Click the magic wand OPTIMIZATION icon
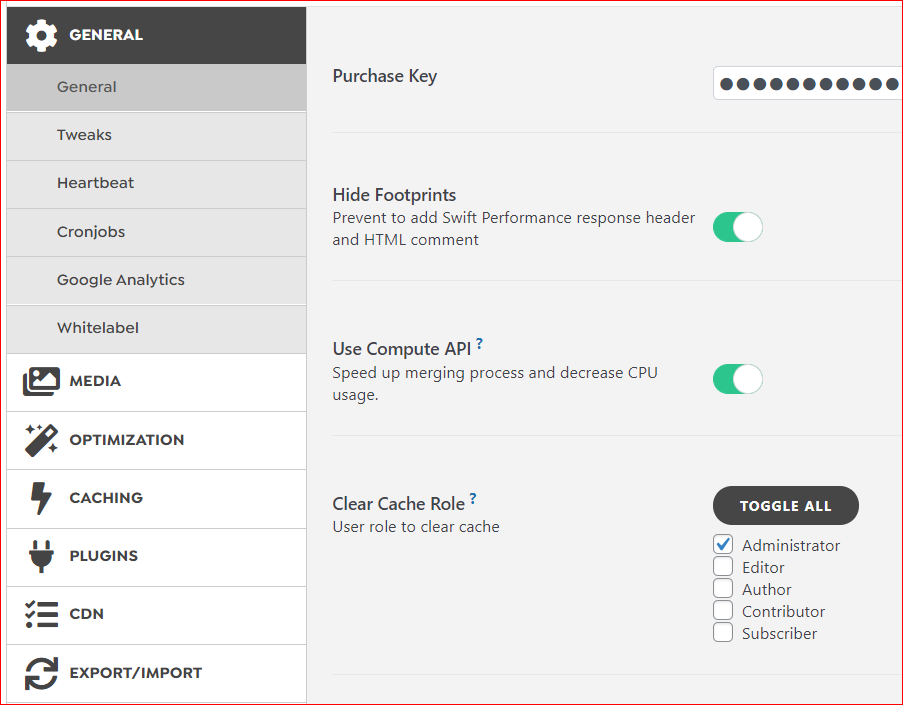 pyautogui.click(x=41, y=440)
